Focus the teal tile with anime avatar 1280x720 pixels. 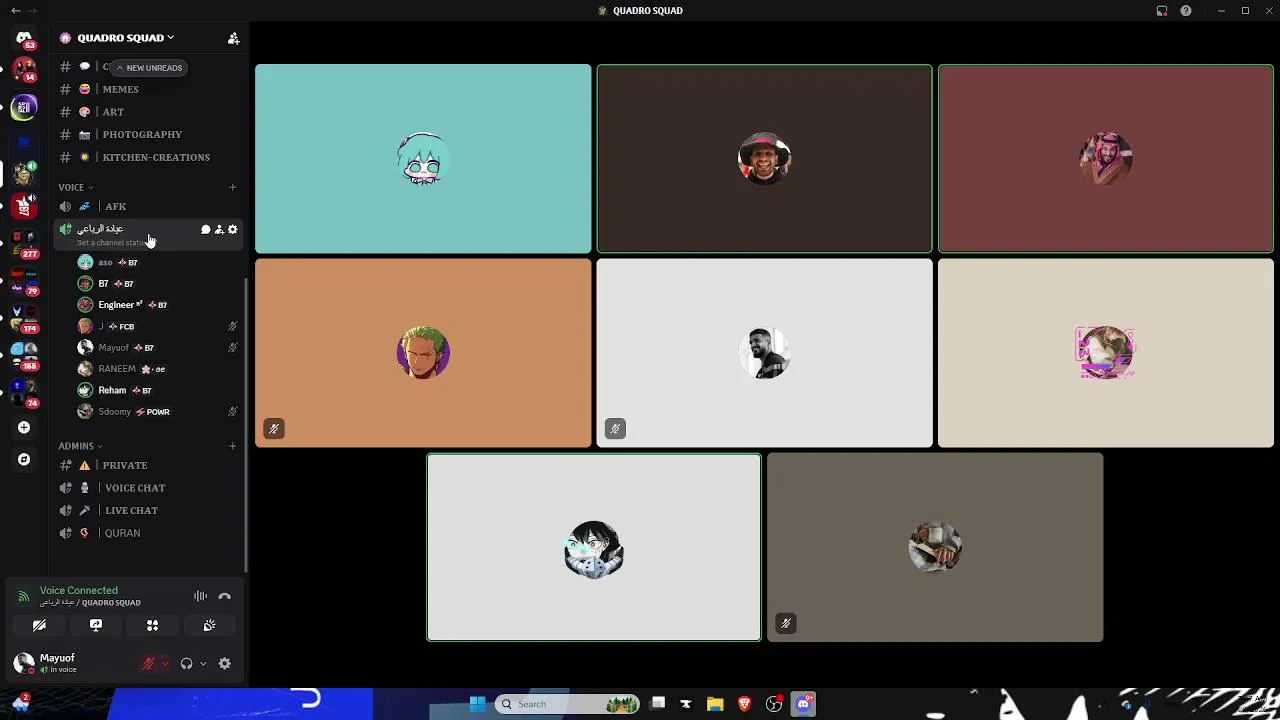pyautogui.click(x=423, y=159)
